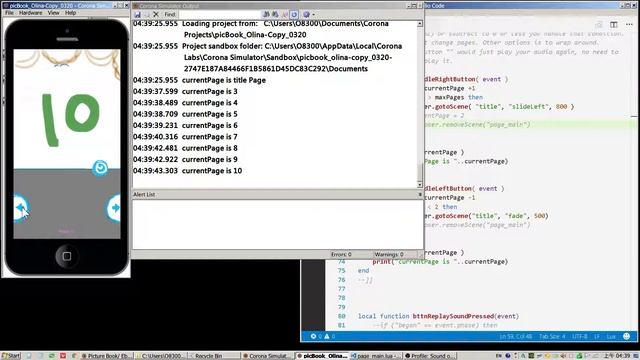Click first binoculars find icon in Output toolbar
This screenshot has width=640, height=360.
pyautogui.click(x=266, y=14)
